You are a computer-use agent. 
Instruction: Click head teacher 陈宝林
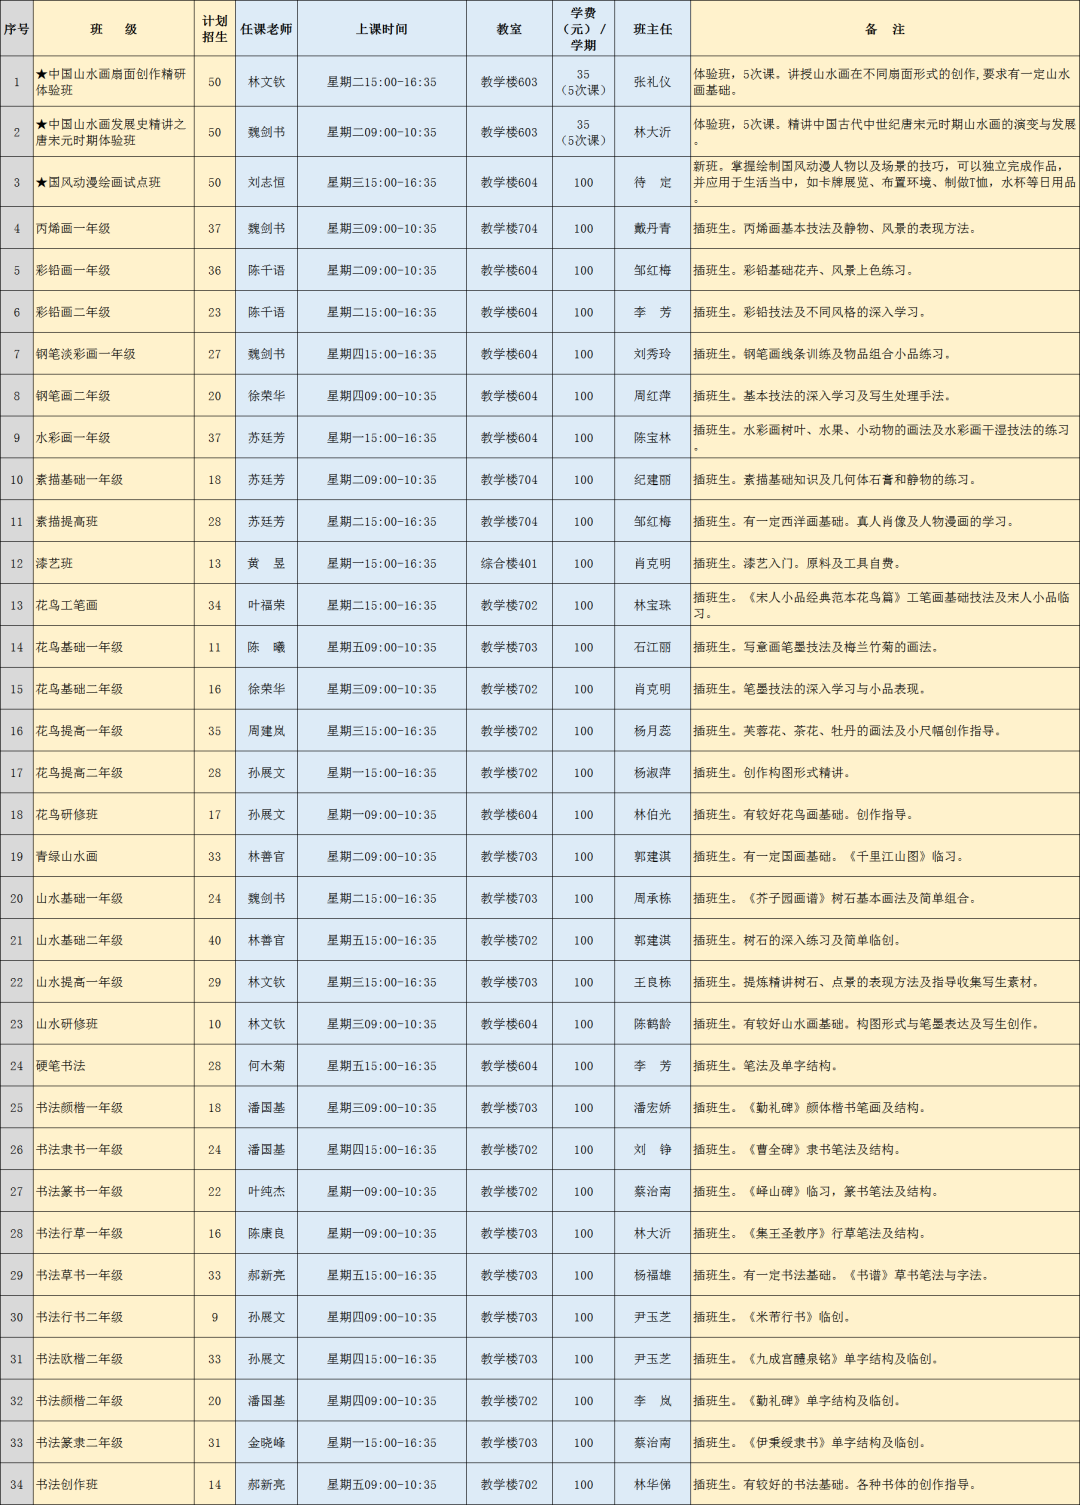pos(652,438)
